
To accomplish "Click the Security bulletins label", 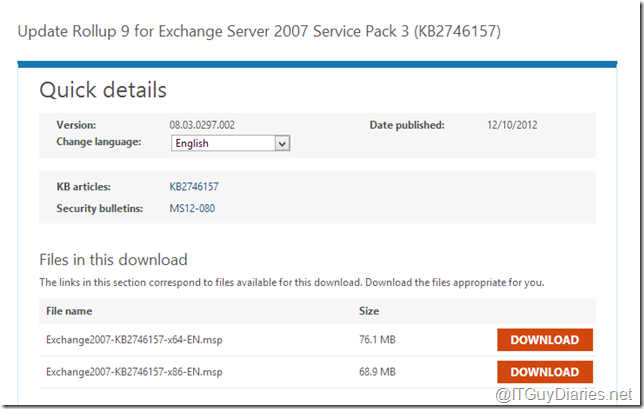I will pos(101,208).
